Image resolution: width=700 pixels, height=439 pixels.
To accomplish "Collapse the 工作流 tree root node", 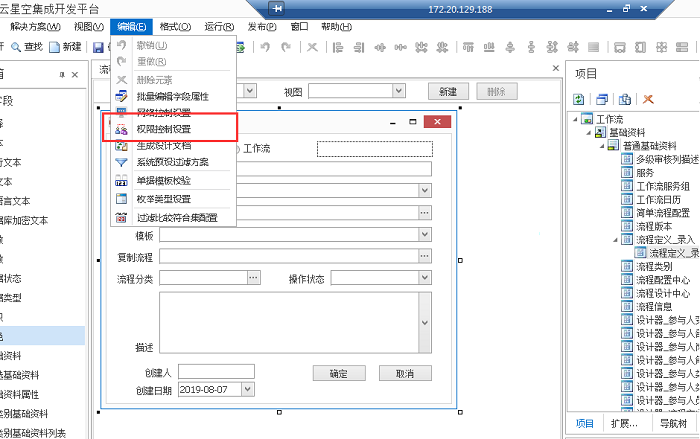I will (x=575, y=119).
